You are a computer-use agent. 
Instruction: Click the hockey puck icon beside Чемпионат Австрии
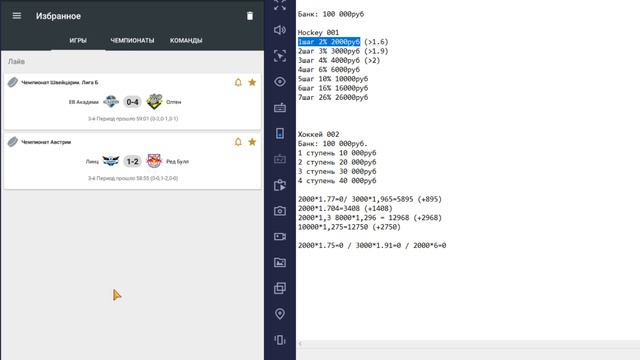[13, 142]
